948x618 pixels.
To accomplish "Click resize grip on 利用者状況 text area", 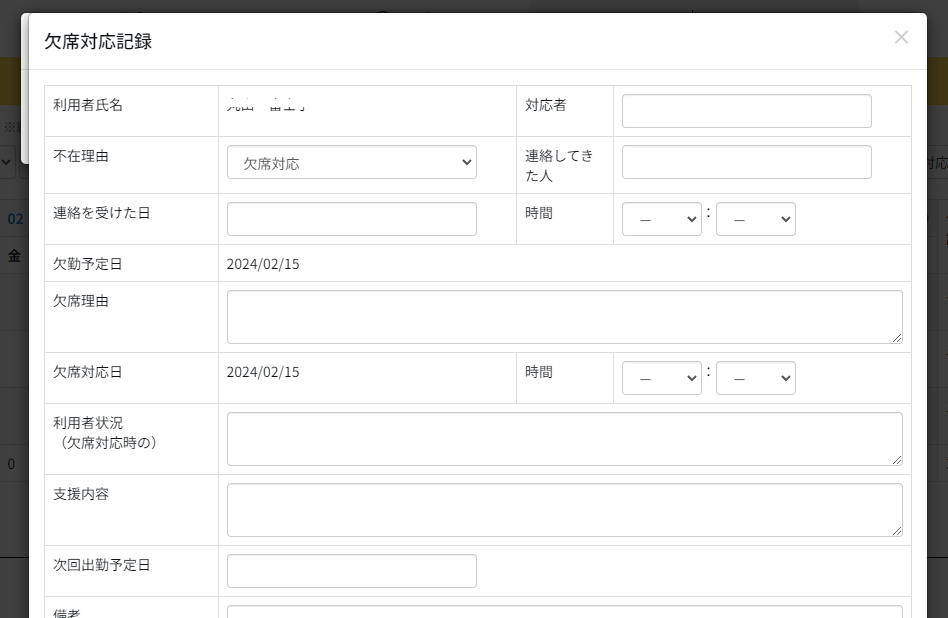I will (x=897, y=460).
